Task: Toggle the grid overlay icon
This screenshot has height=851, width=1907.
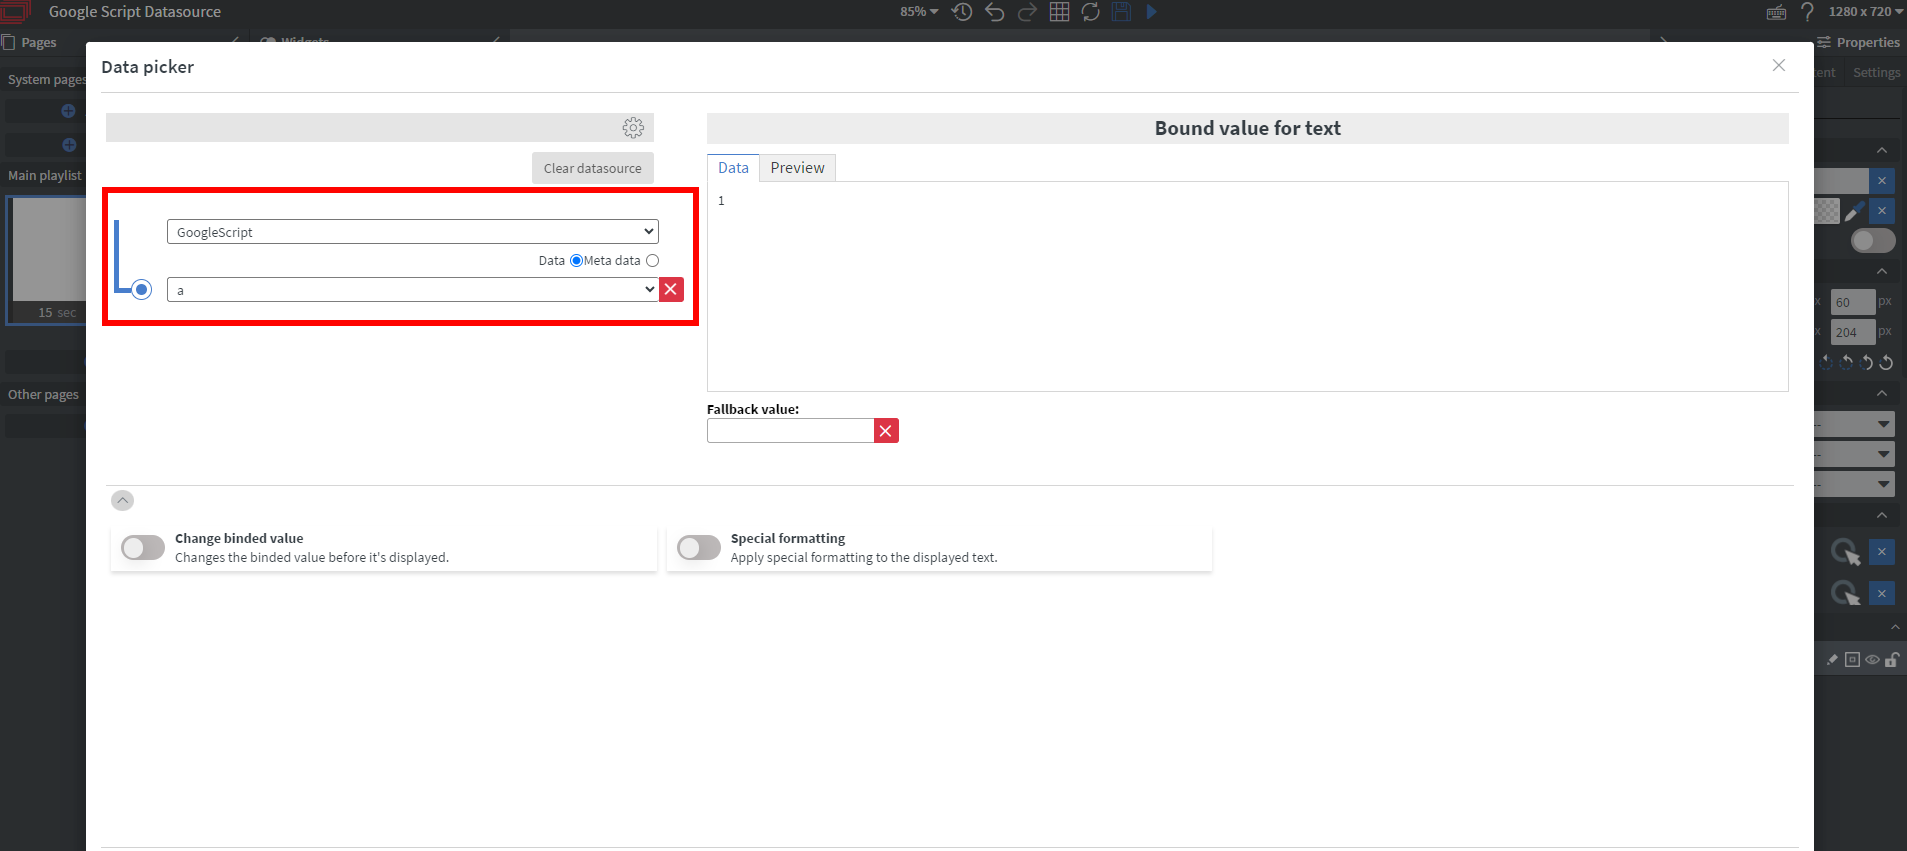Action: click(x=1059, y=12)
